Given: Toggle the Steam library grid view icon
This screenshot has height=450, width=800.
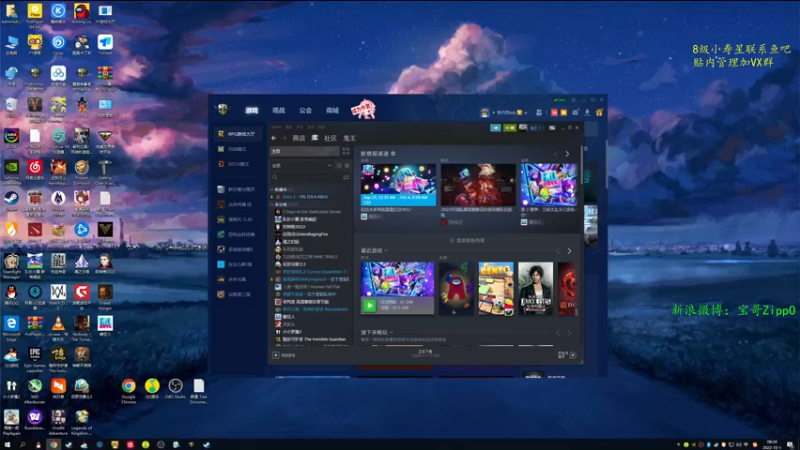Looking at the screenshot, I should [x=346, y=151].
